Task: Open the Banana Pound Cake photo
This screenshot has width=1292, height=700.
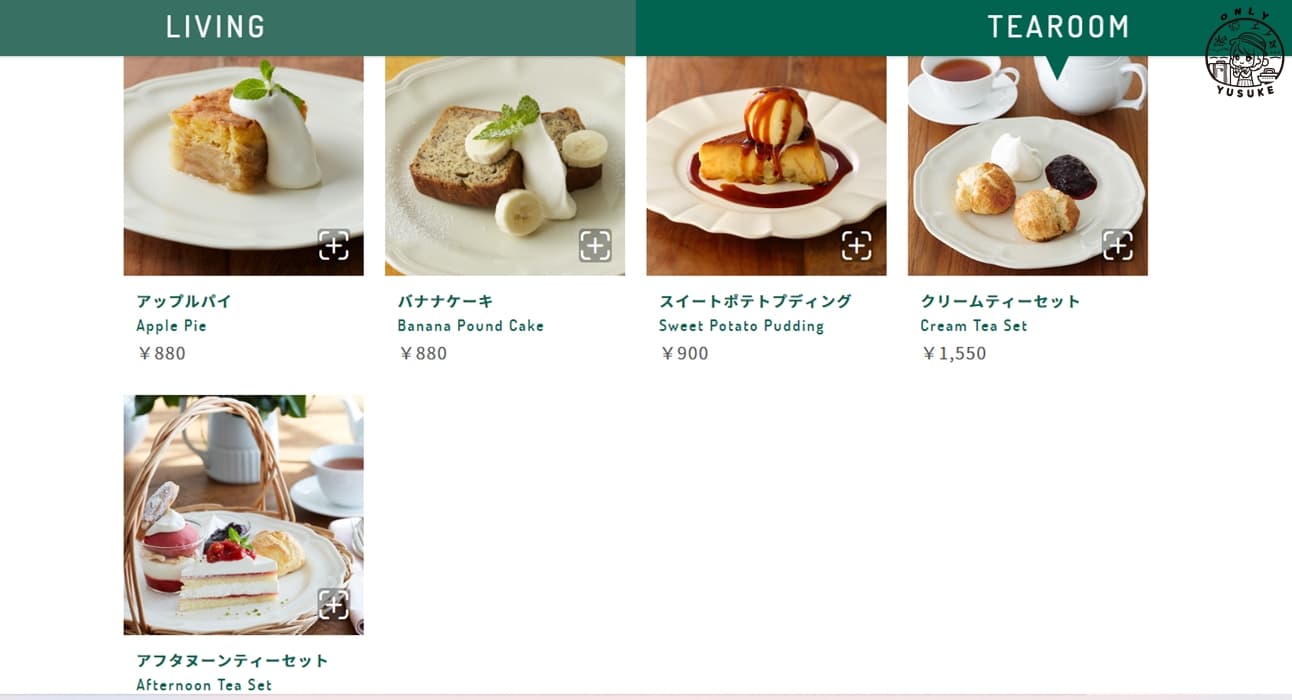Action: [505, 166]
